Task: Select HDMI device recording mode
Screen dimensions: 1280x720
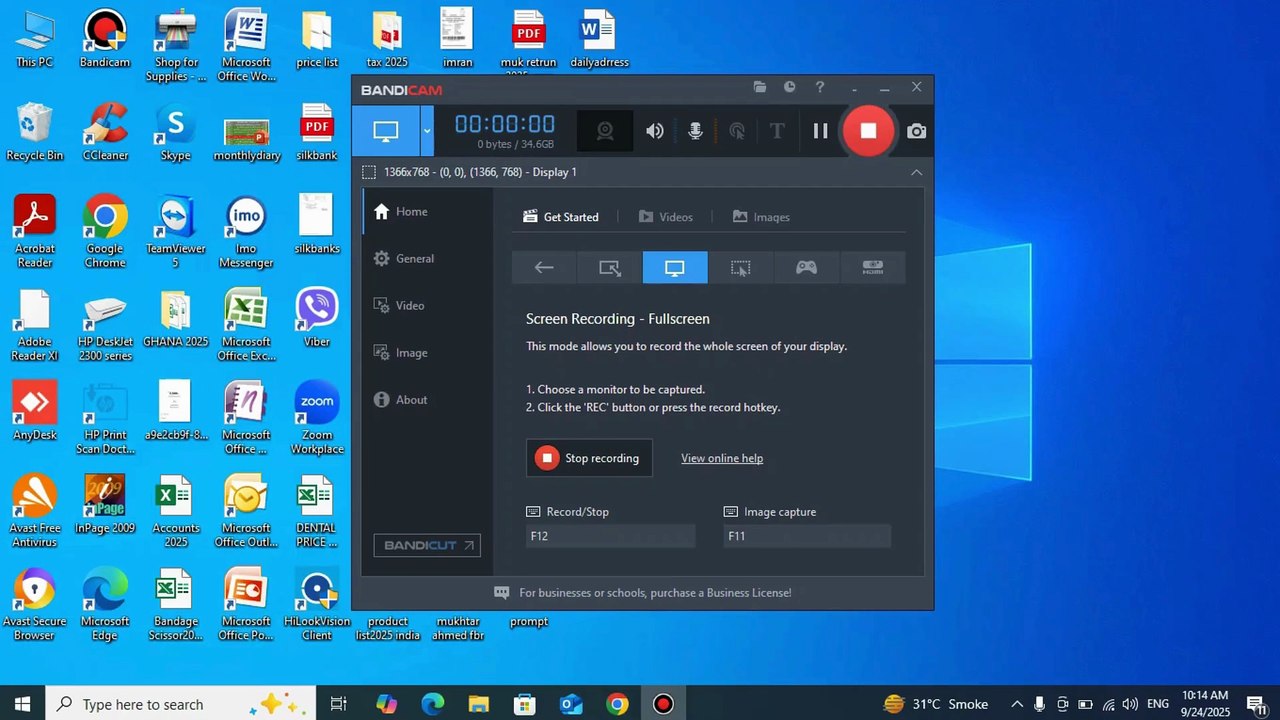Action: pyautogui.click(x=873, y=268)
